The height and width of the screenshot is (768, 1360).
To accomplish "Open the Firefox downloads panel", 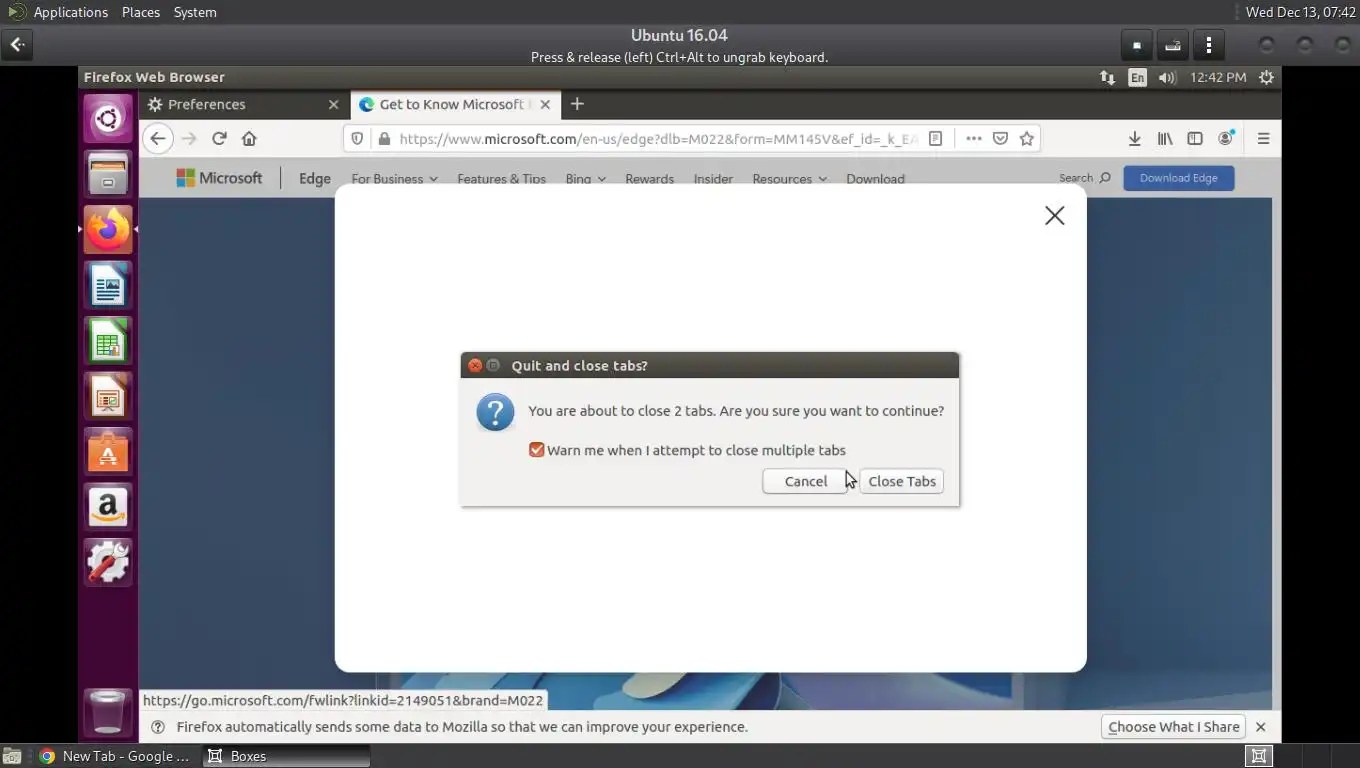I will [1134, 139].
